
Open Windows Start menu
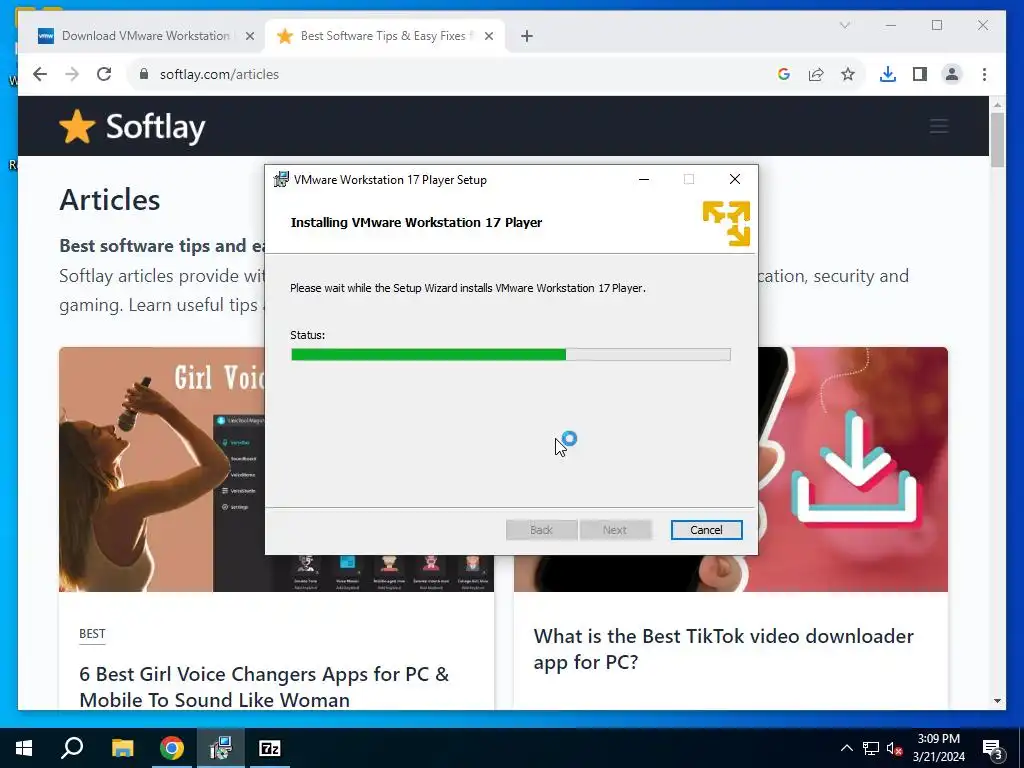[24, 748]
